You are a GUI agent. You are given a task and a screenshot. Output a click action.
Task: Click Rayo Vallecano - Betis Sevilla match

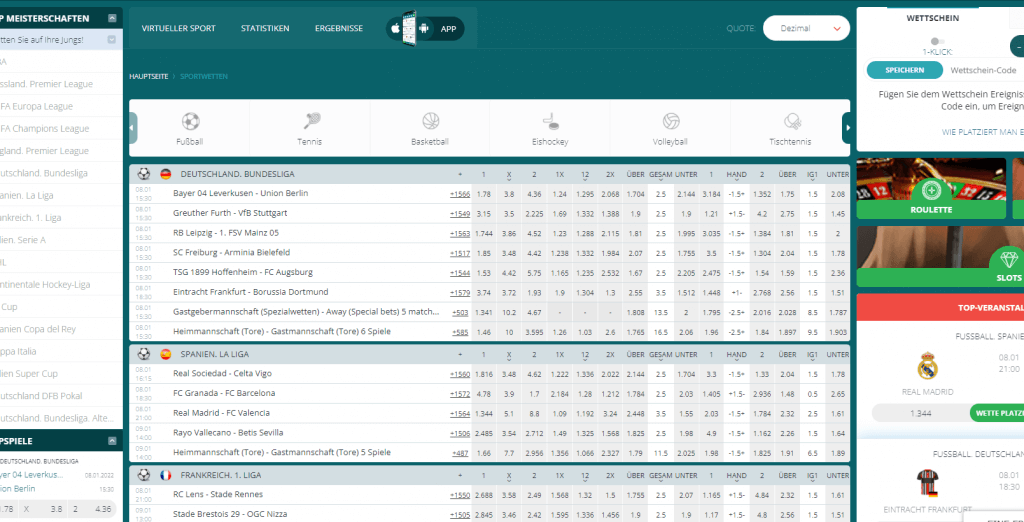pos(229,432)
